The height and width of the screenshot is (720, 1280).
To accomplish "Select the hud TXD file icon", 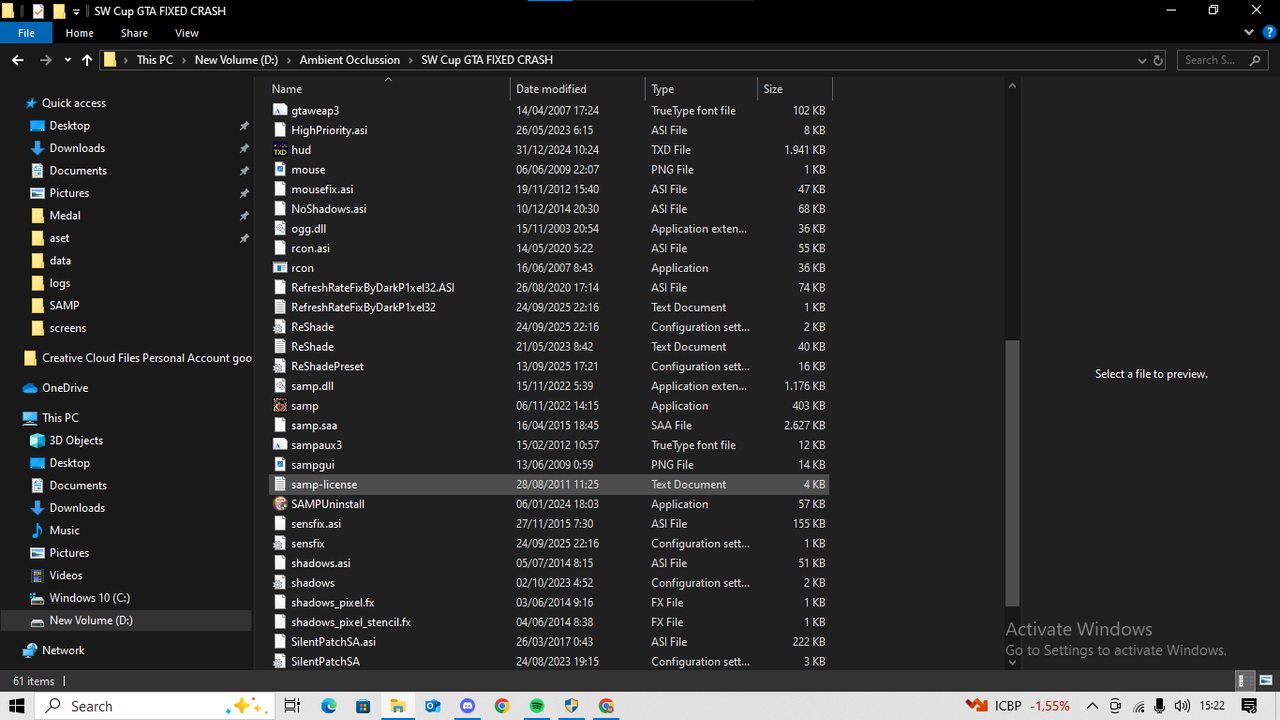I will click(x=280, y=150).
